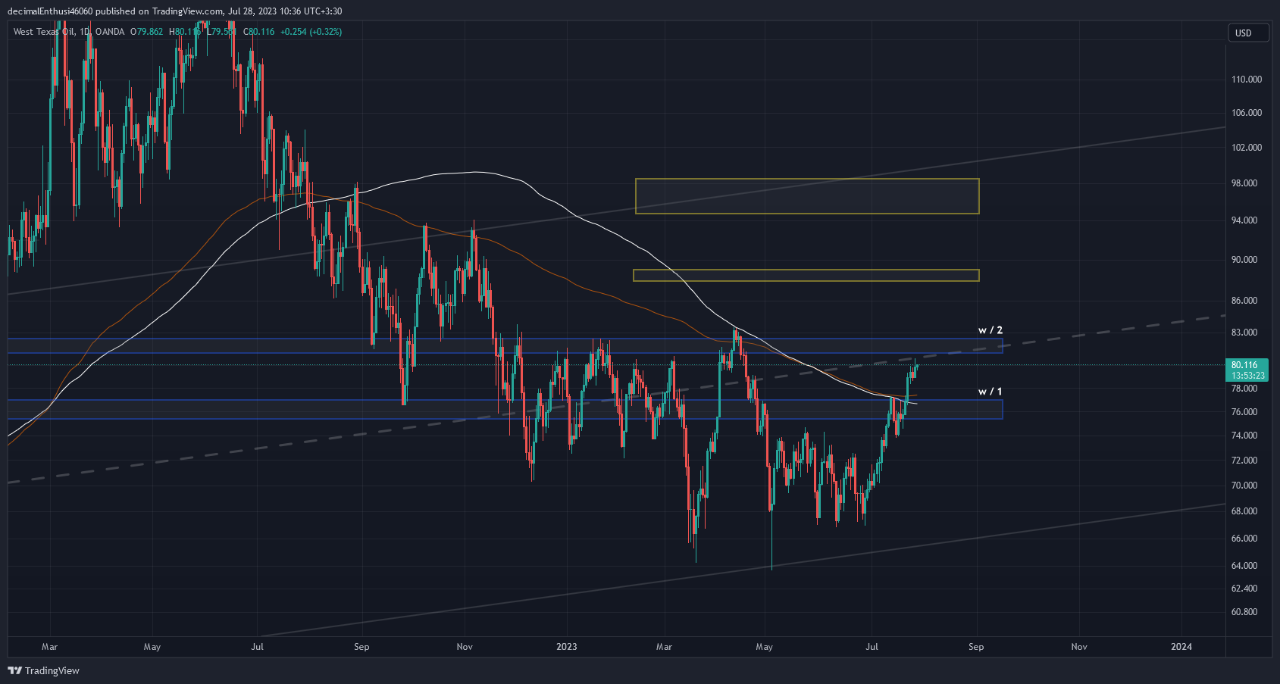Click the 70.000 price axis label
Viewport: 1280px width, 684px height.
[x=1243, y=486]
